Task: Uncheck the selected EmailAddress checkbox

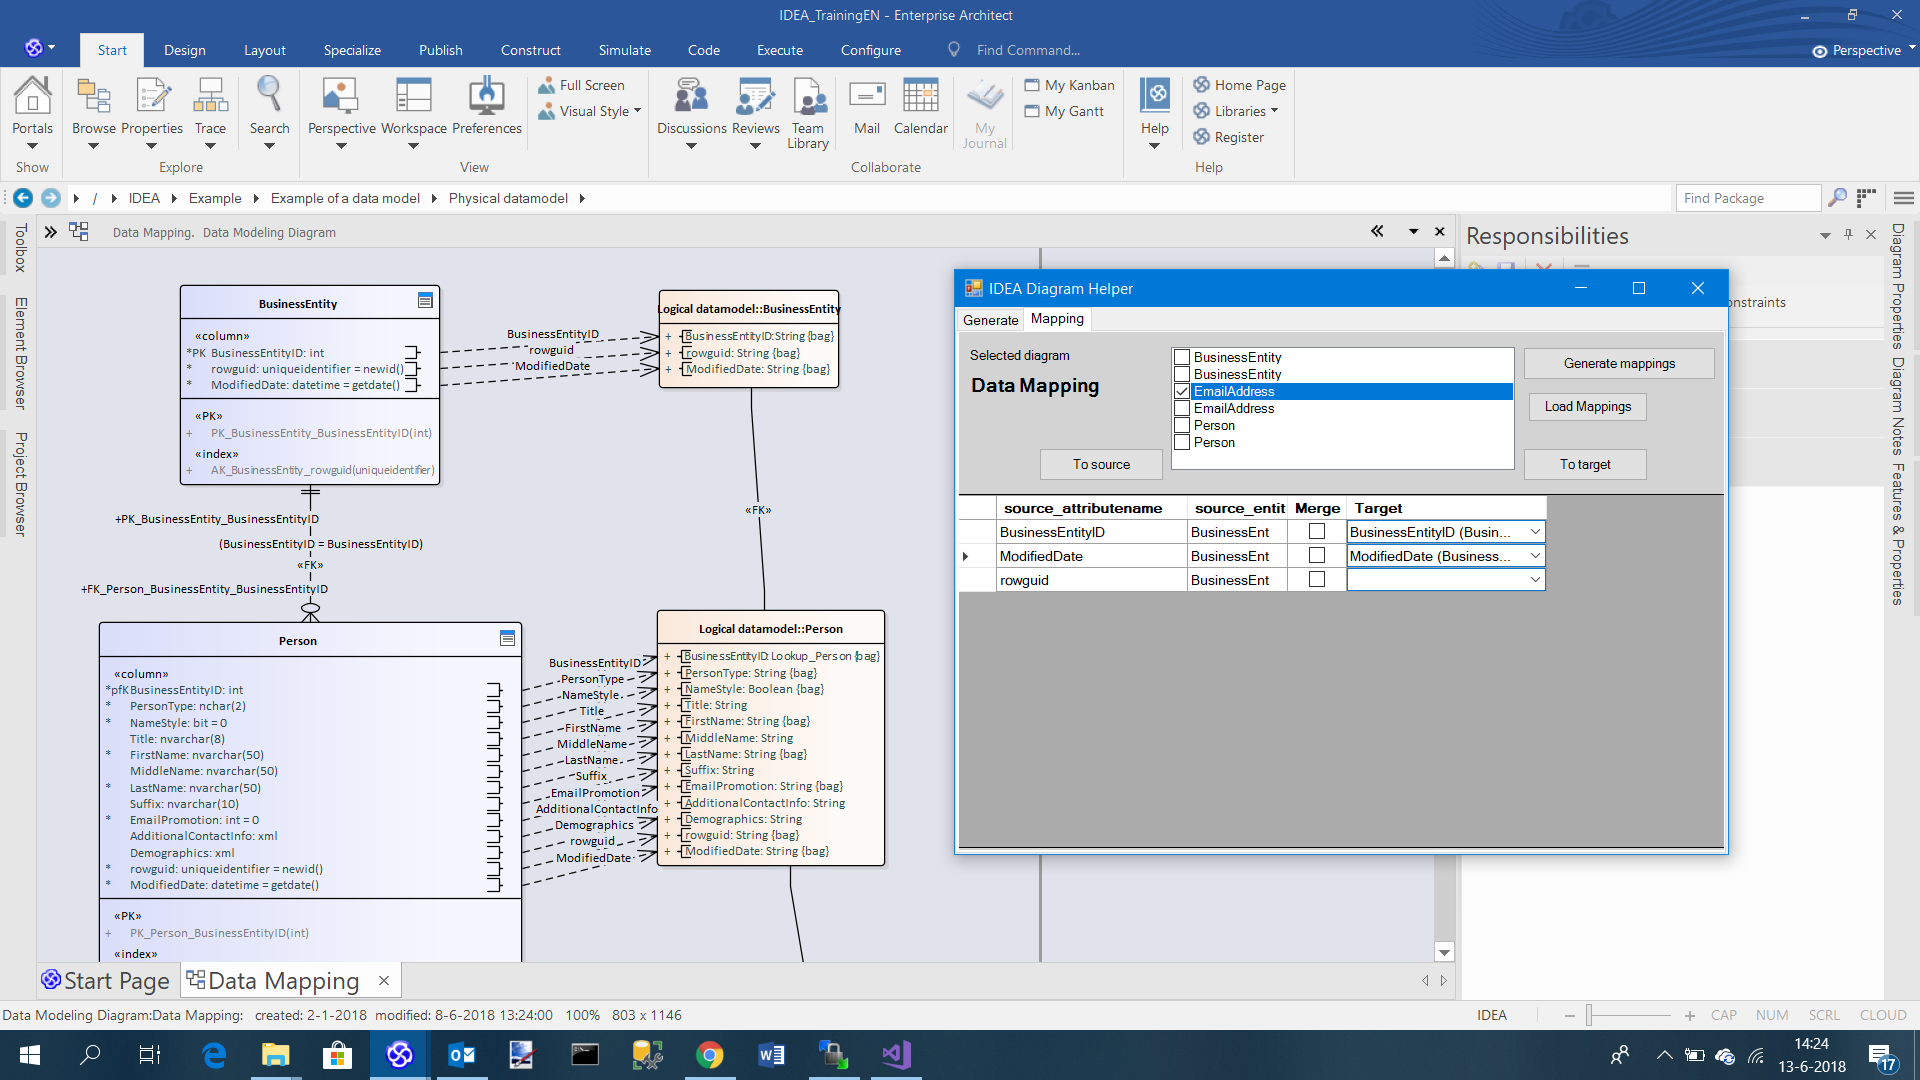Action: pos(1182,392)
